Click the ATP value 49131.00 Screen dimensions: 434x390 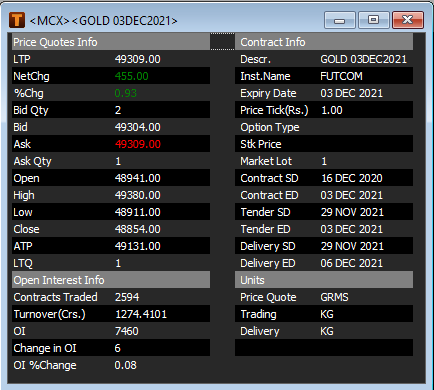pos(138,246)
